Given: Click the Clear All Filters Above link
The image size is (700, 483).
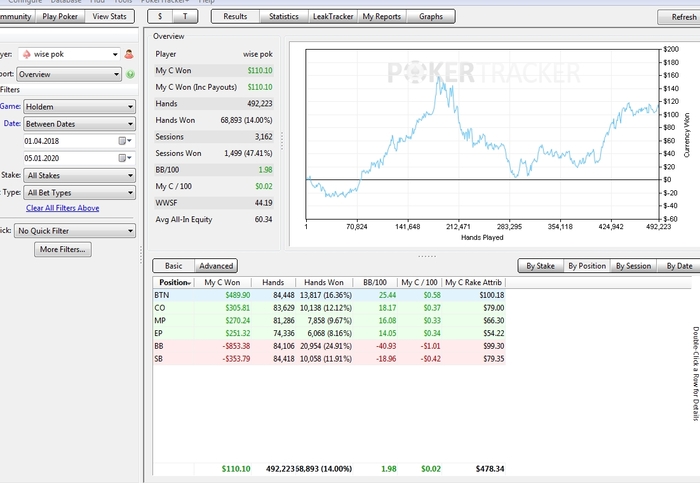Looking at the screenshot, I should point(62,208).
